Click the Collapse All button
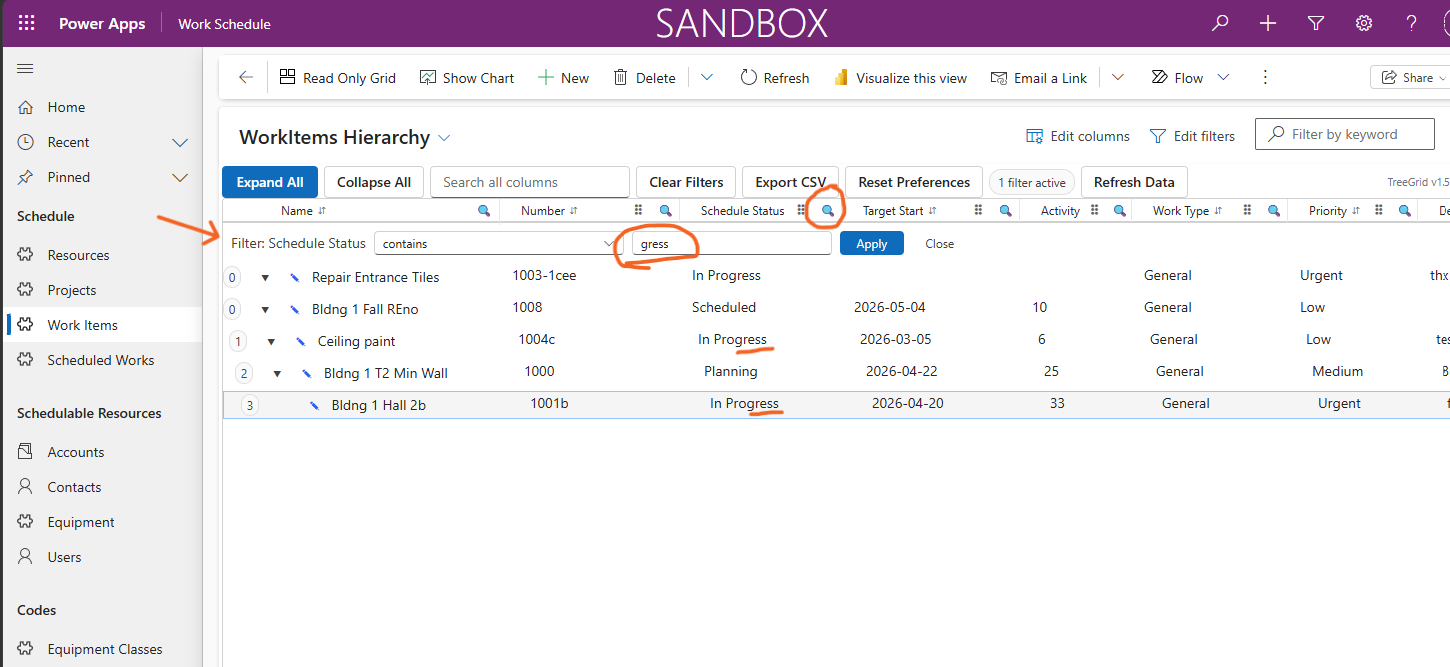The width and height of the screenshot is (1450, 667). pos(374,182)
